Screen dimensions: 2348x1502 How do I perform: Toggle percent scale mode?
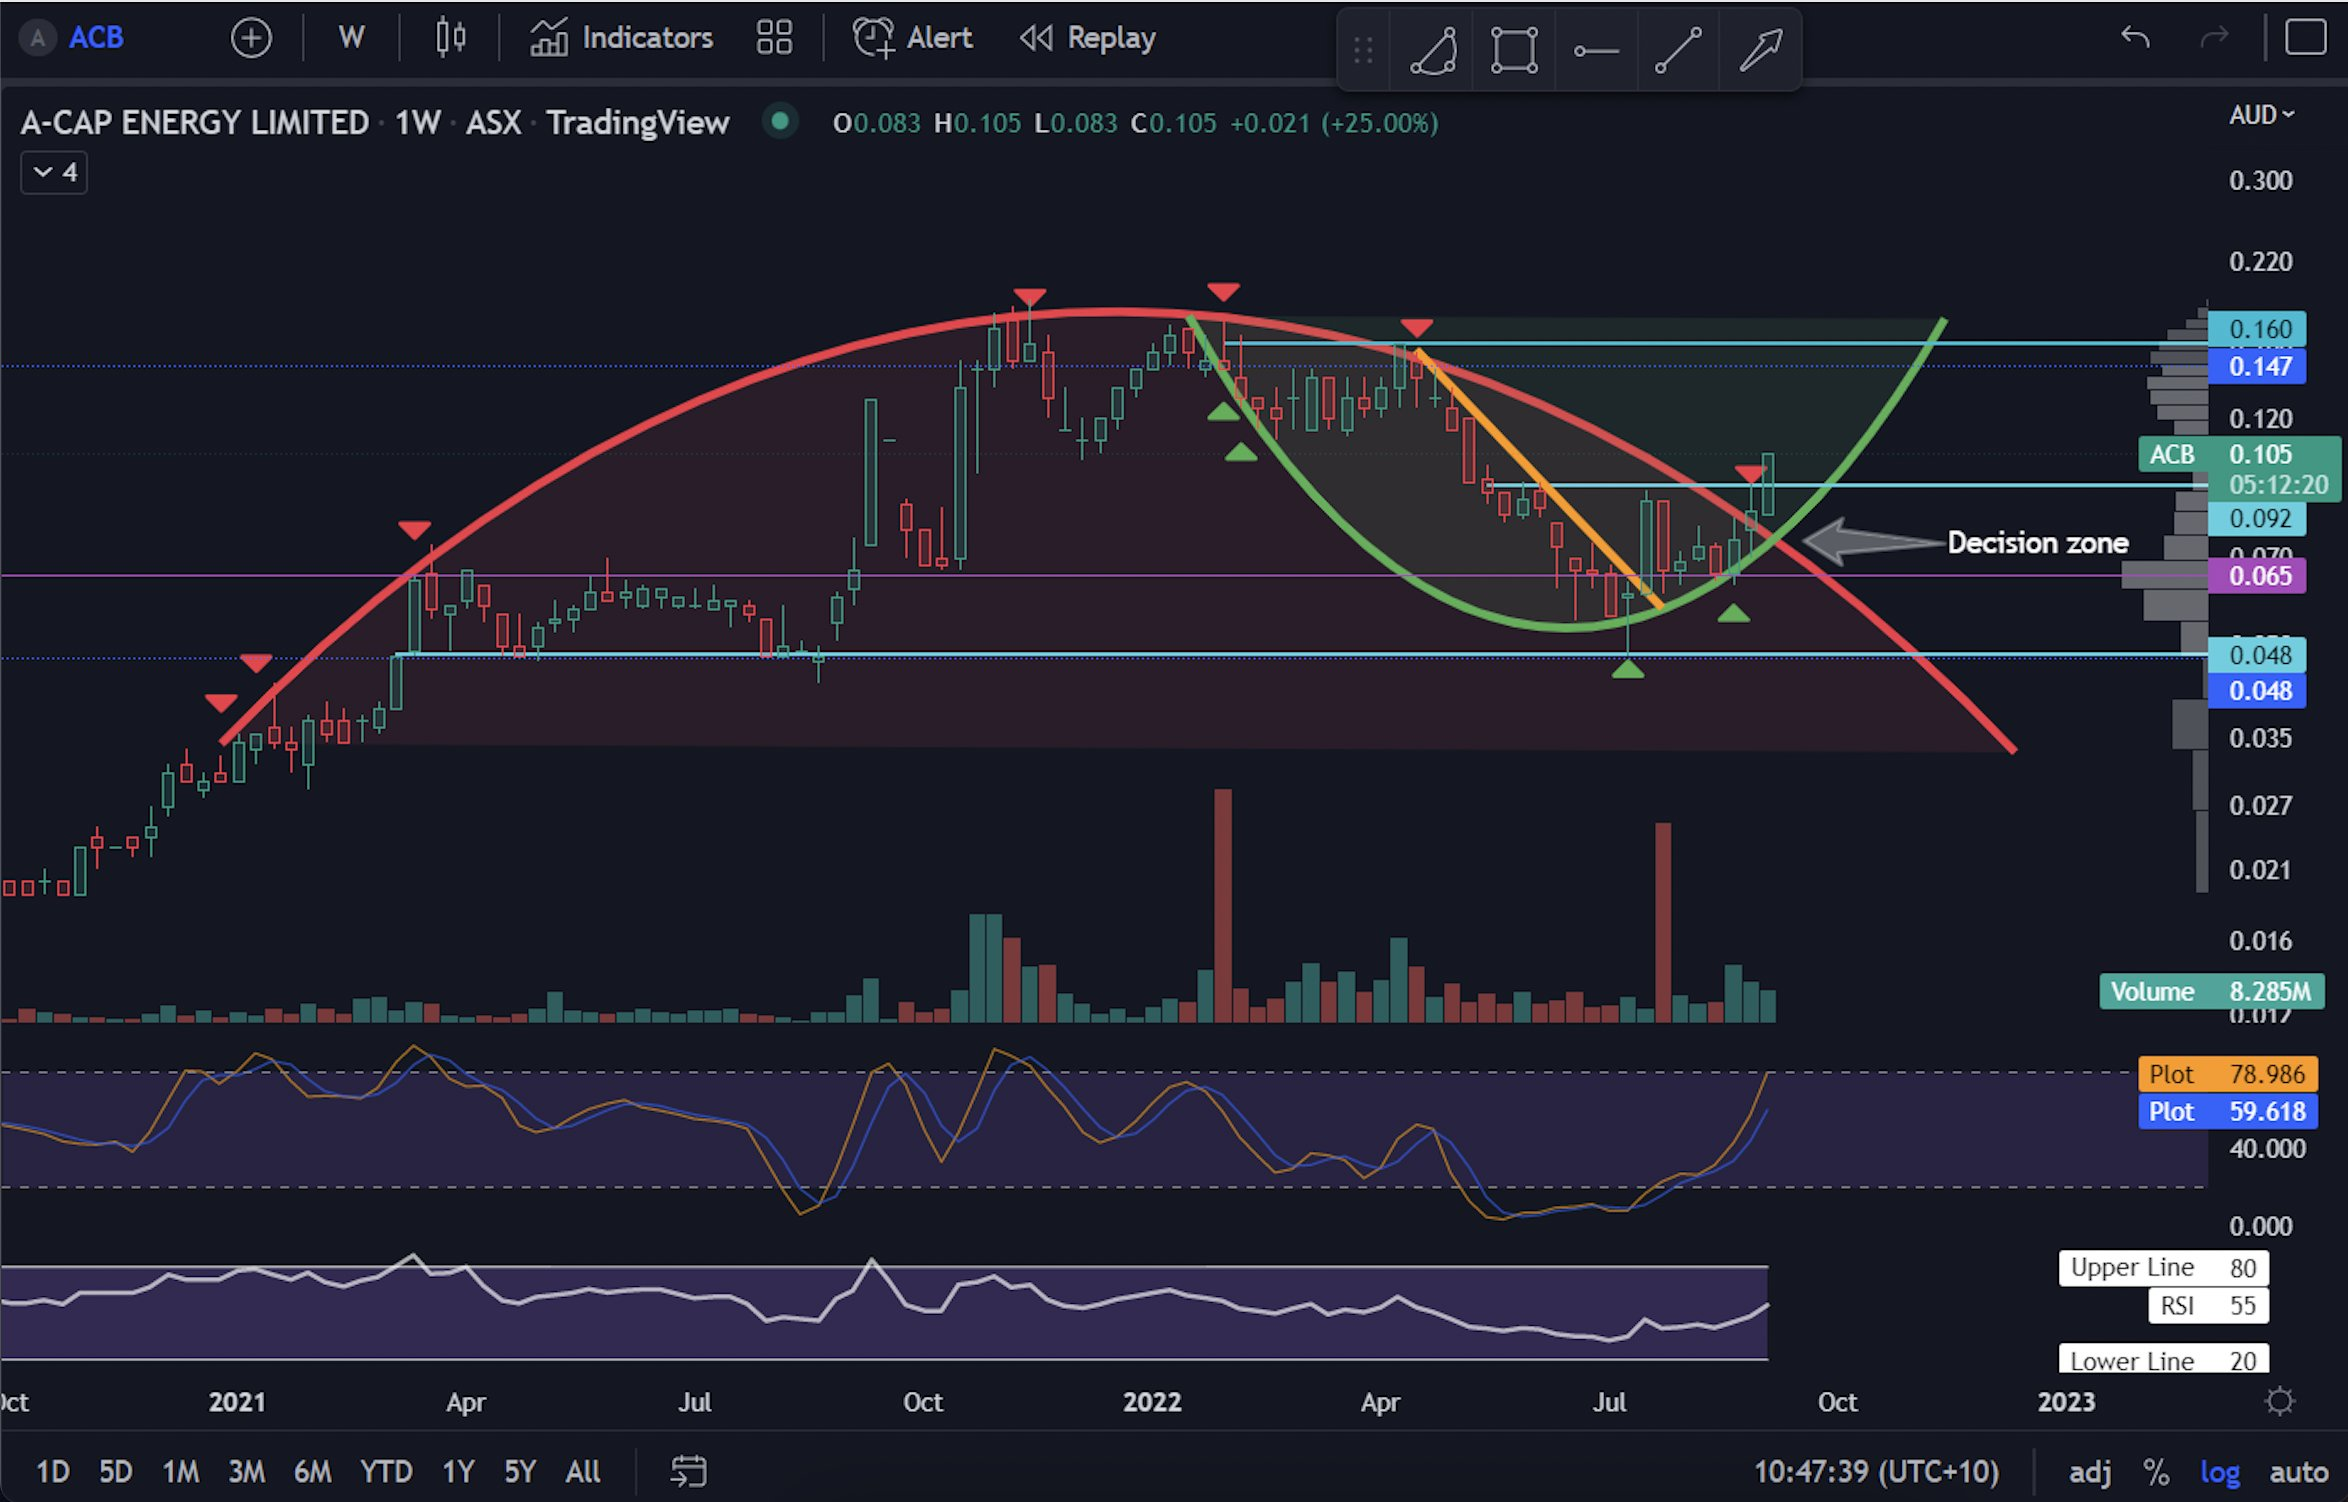click(2155, 1472)
